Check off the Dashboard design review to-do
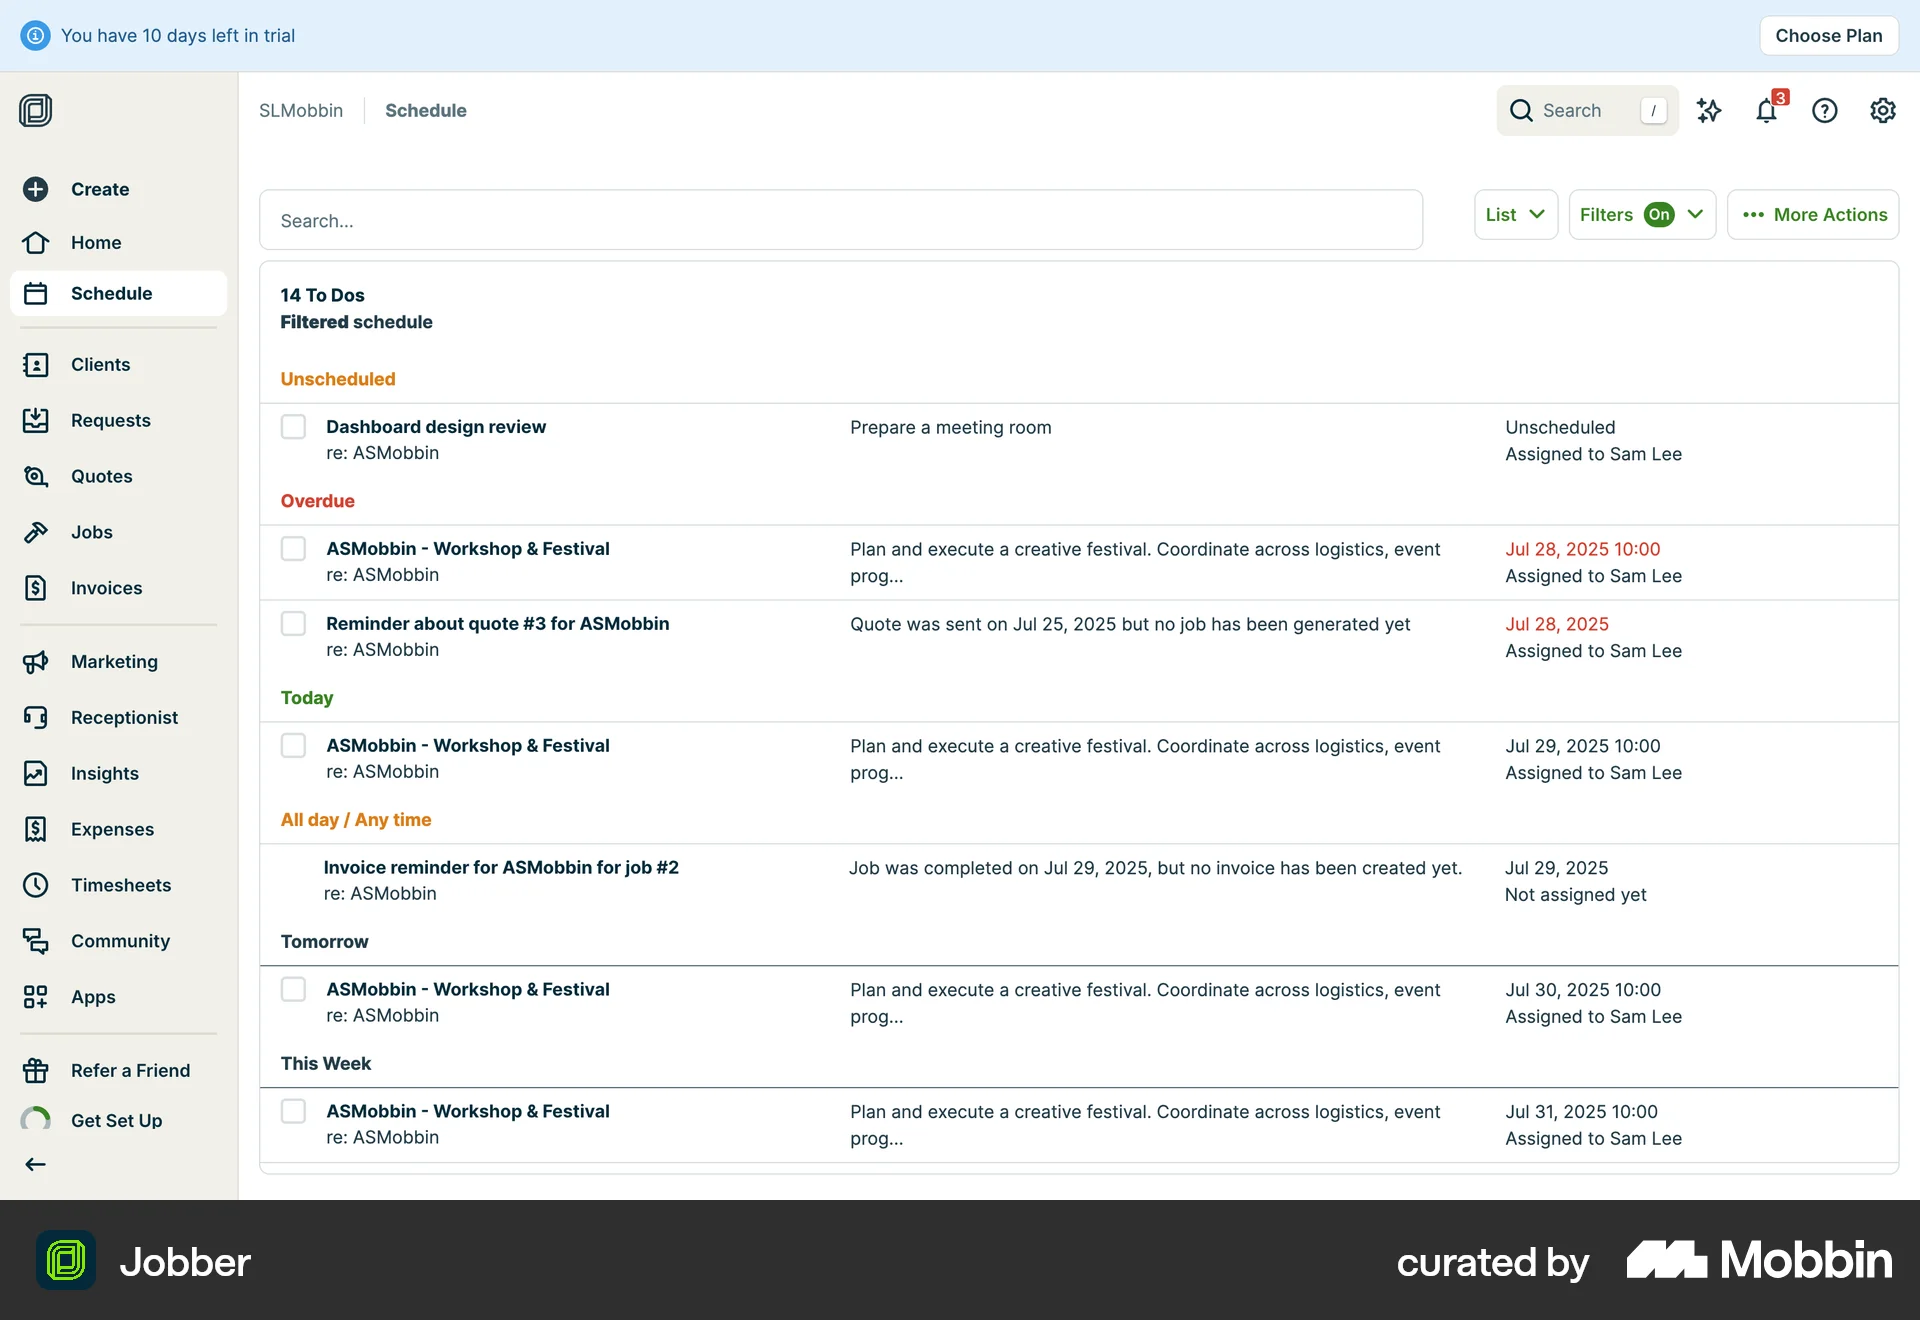 [x=293, y=426]
